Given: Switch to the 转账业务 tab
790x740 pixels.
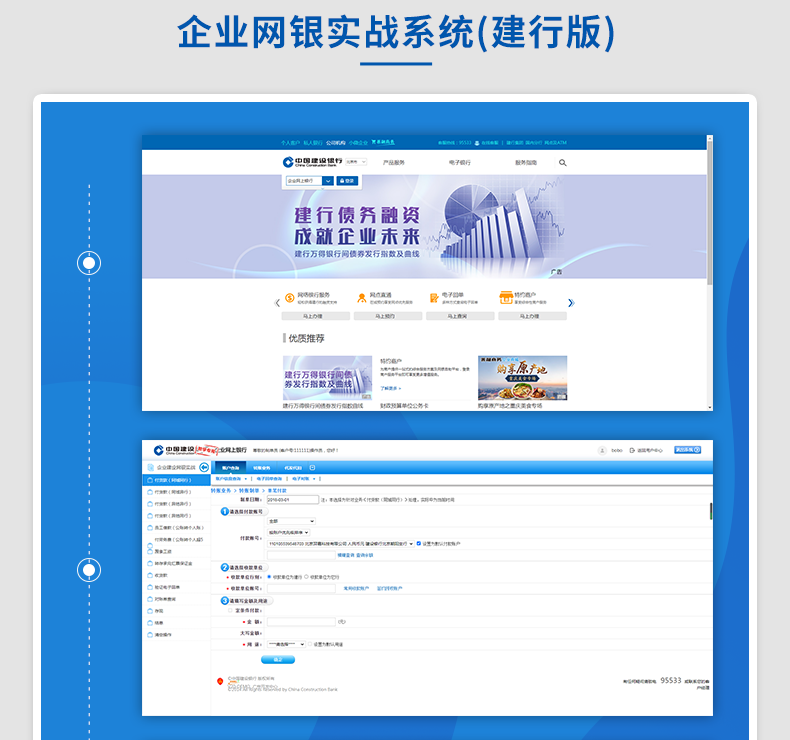Looking at the screenshot, I should [x=261, y=467].
